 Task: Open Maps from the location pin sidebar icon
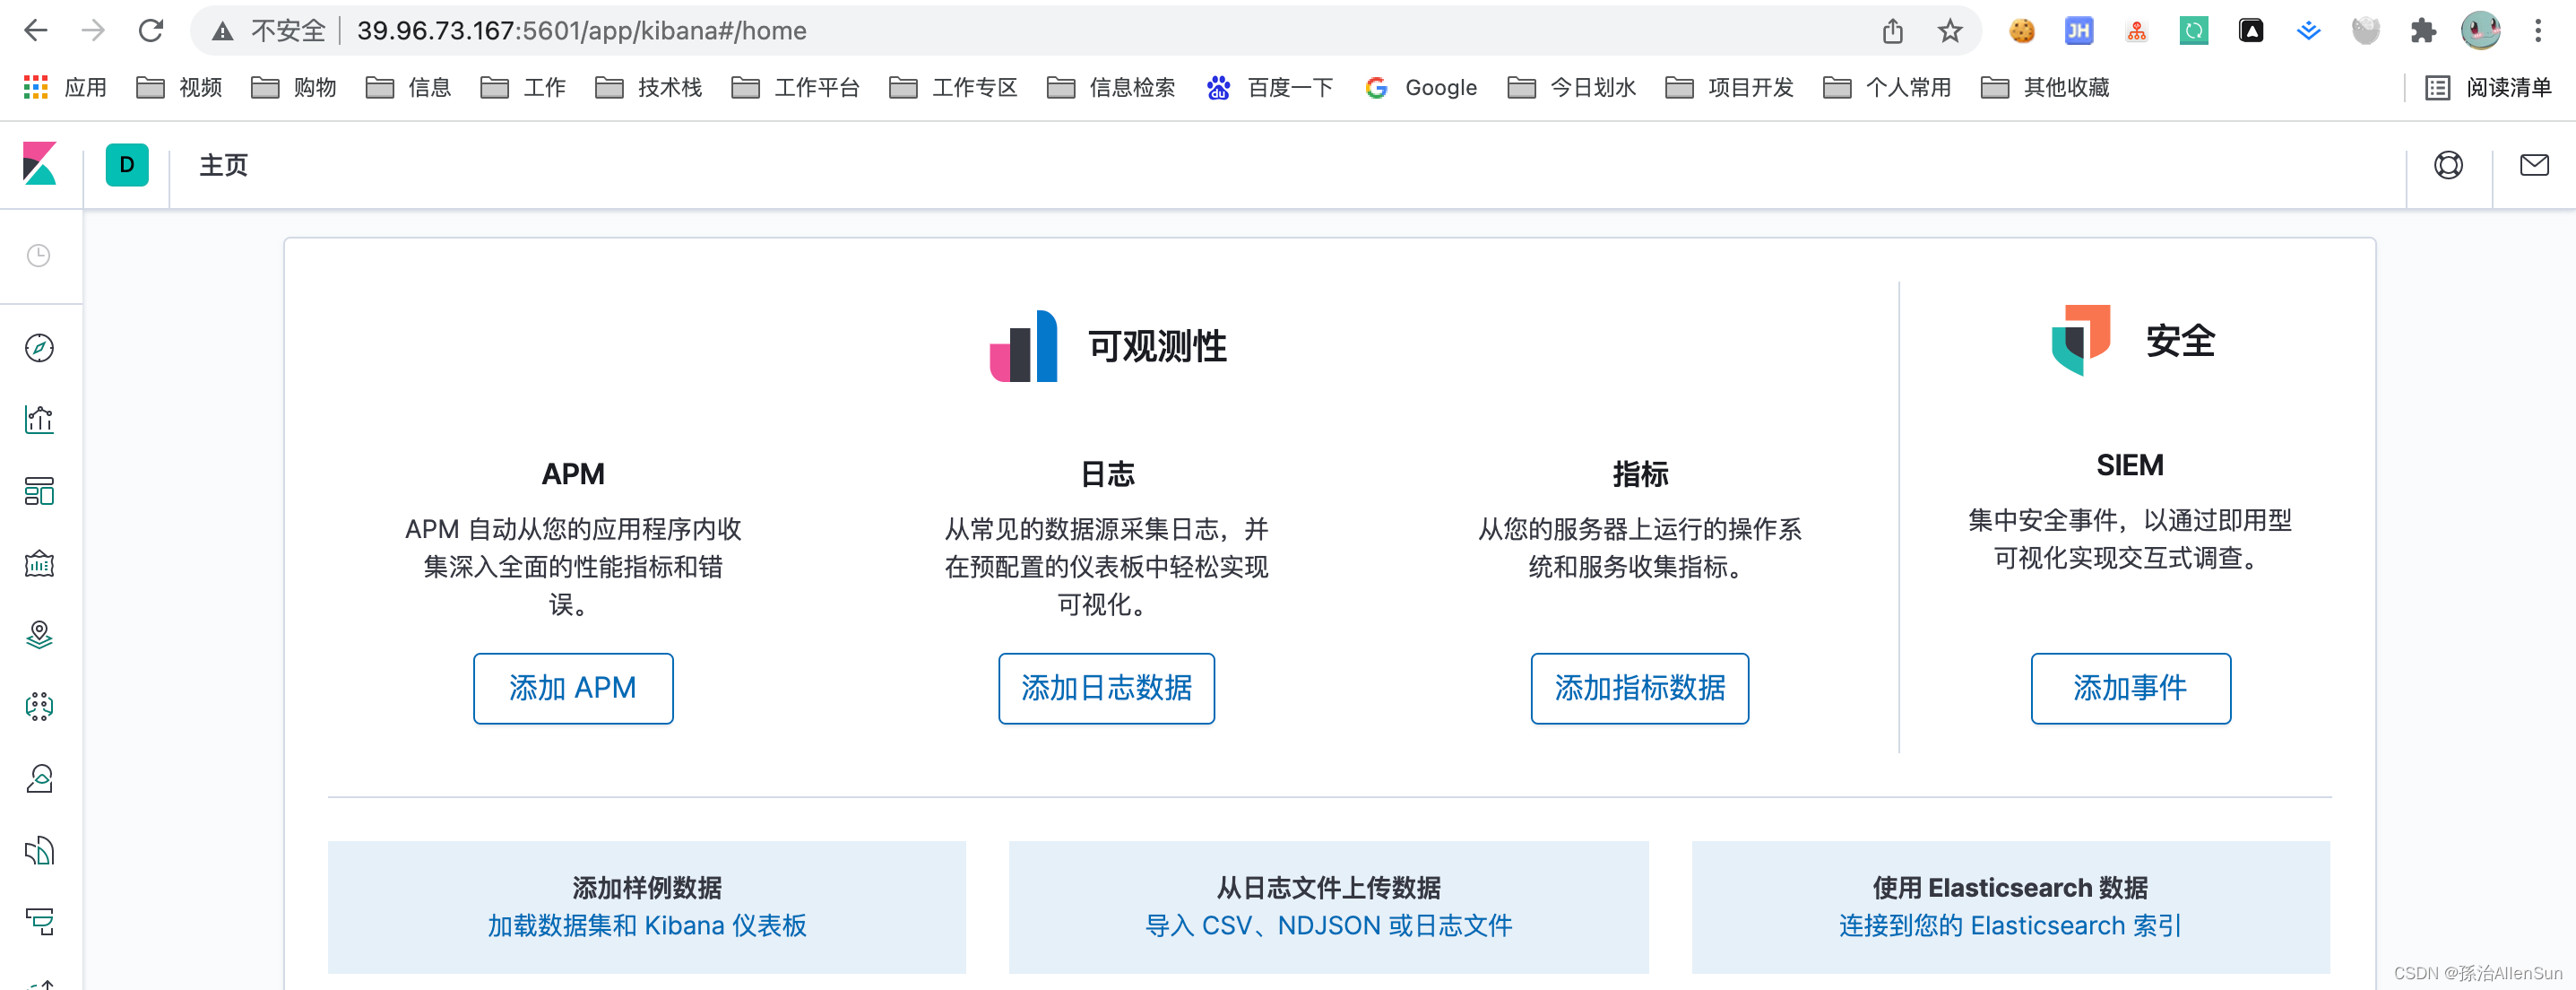pos(39,635)
